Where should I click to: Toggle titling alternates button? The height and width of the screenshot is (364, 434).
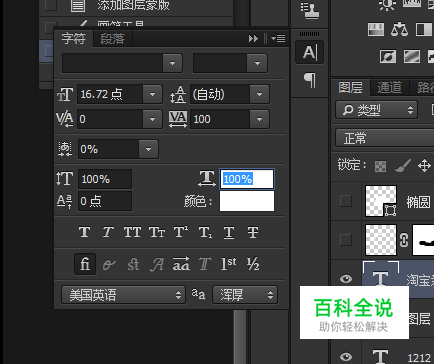(x=205, y=264)
